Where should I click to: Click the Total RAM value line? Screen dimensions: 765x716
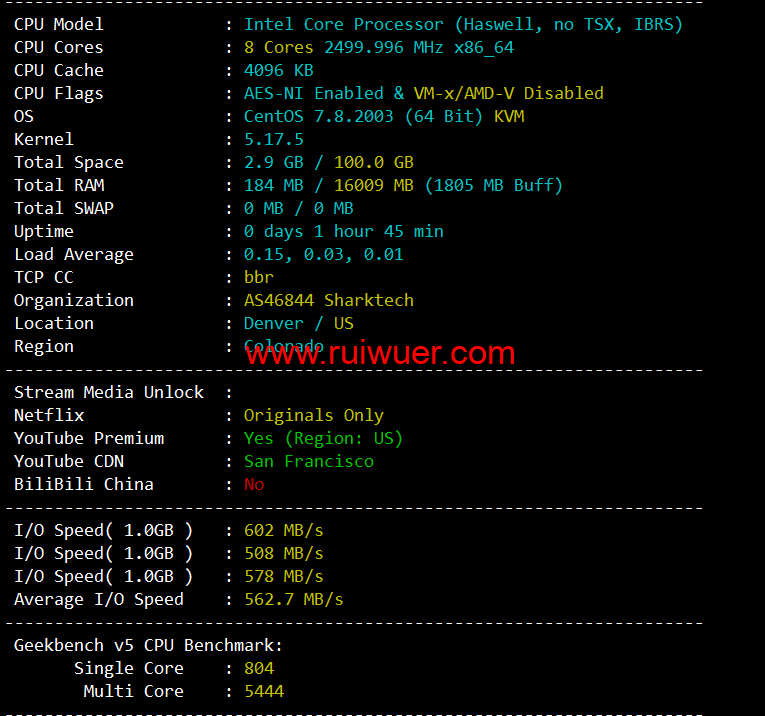tap(403, 185)
